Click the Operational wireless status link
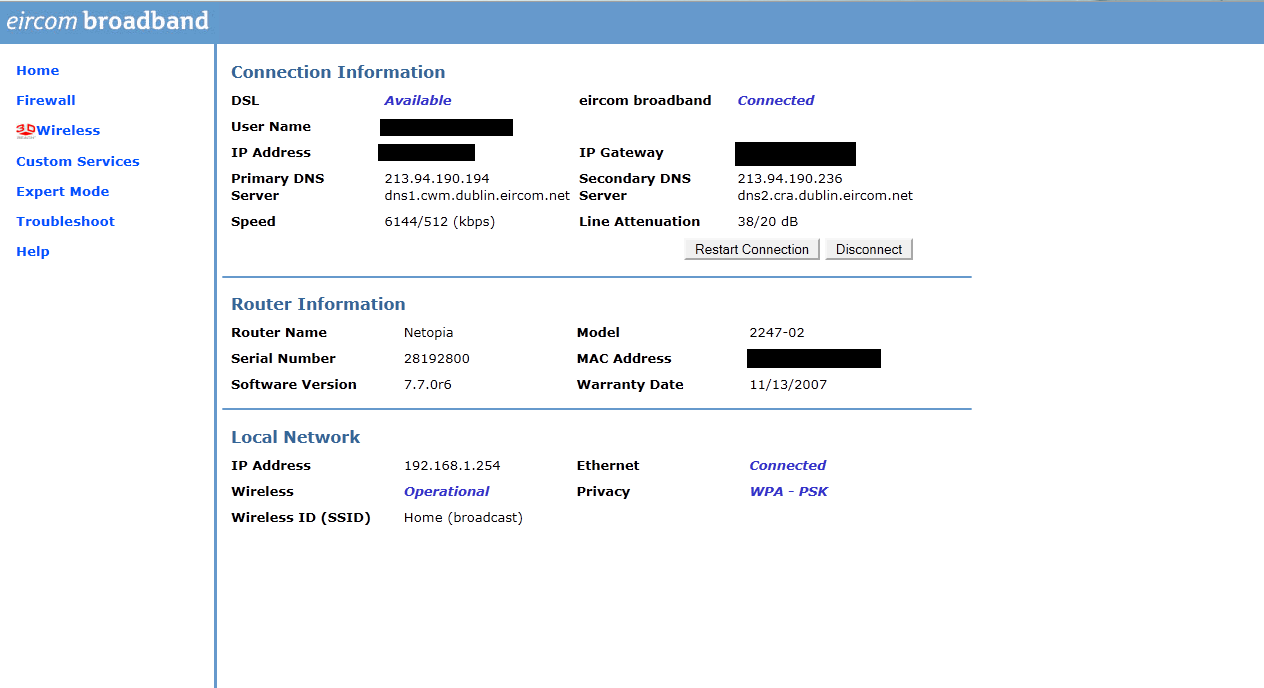 [x=446, y=491]
